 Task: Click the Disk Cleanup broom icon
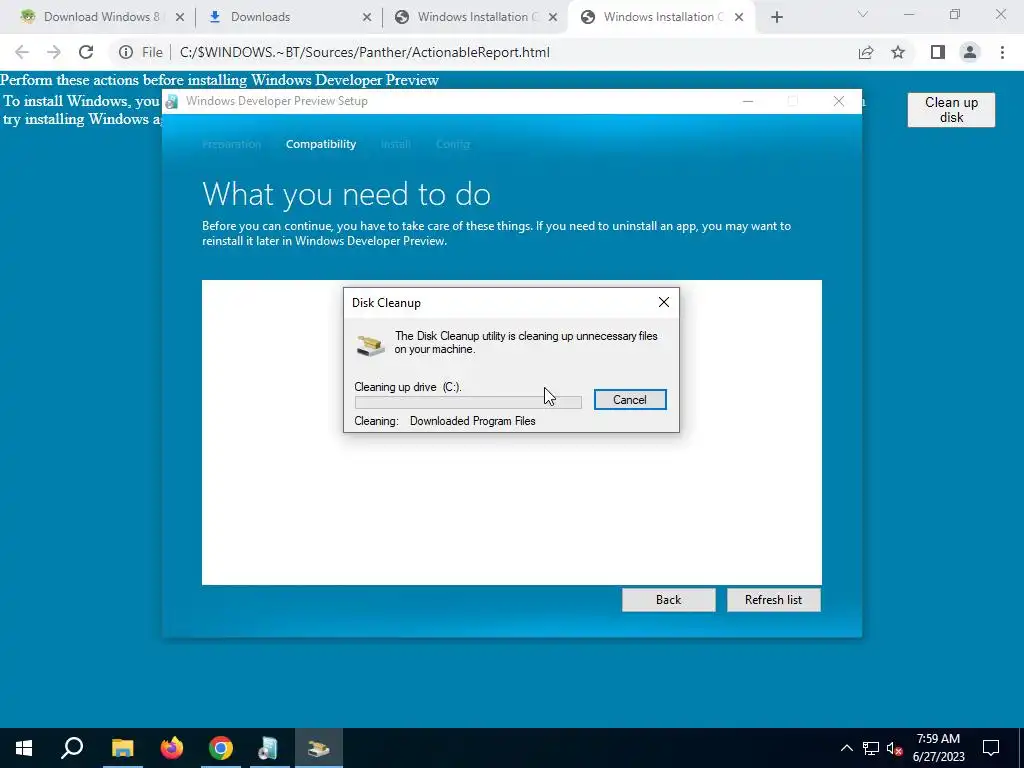coord(370,344)
